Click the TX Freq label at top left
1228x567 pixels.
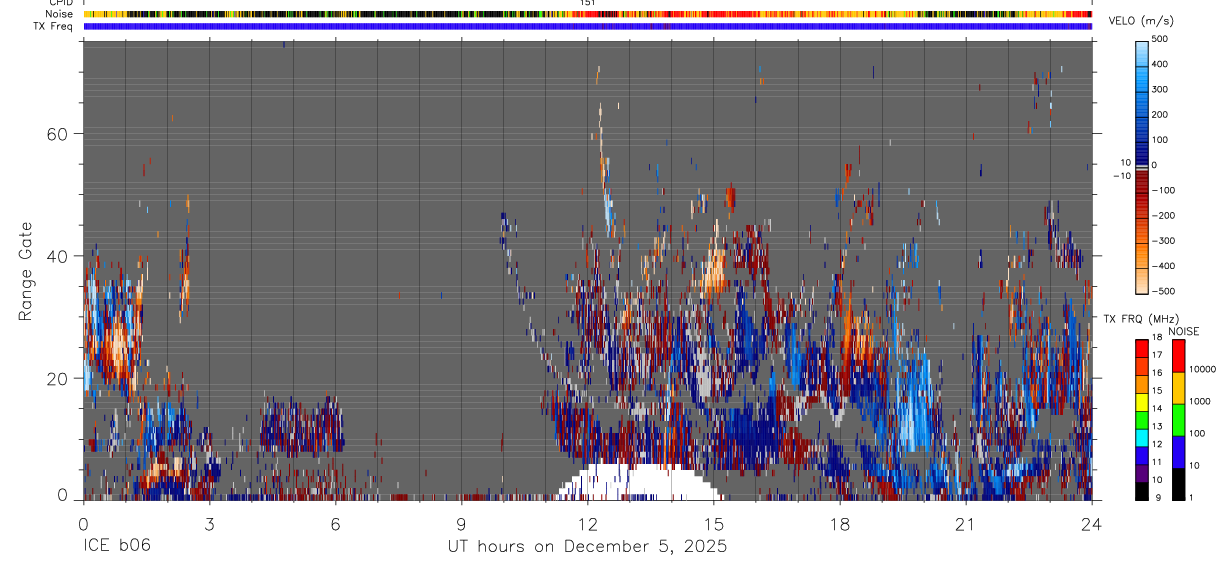coord(53,26)
